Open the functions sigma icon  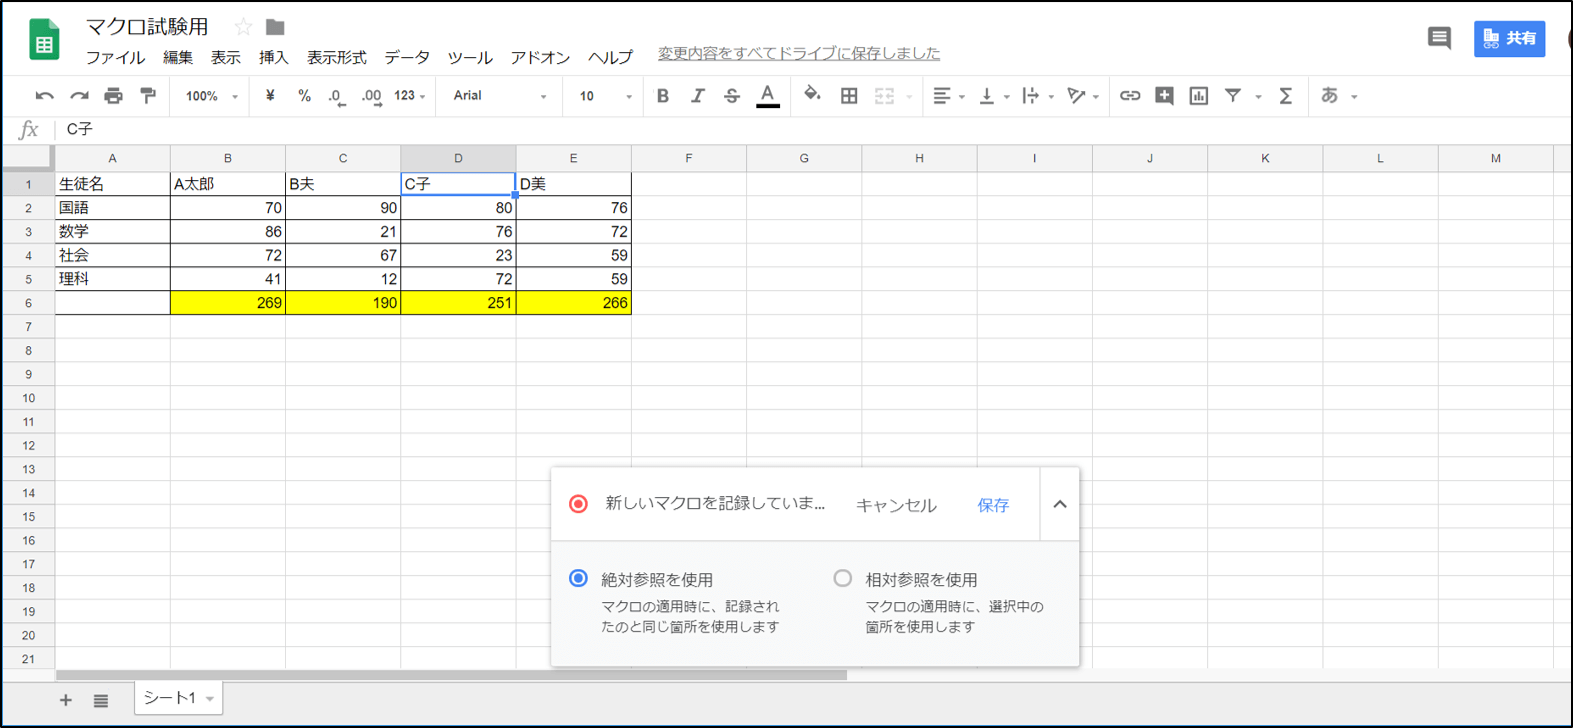coord(1286,96)
